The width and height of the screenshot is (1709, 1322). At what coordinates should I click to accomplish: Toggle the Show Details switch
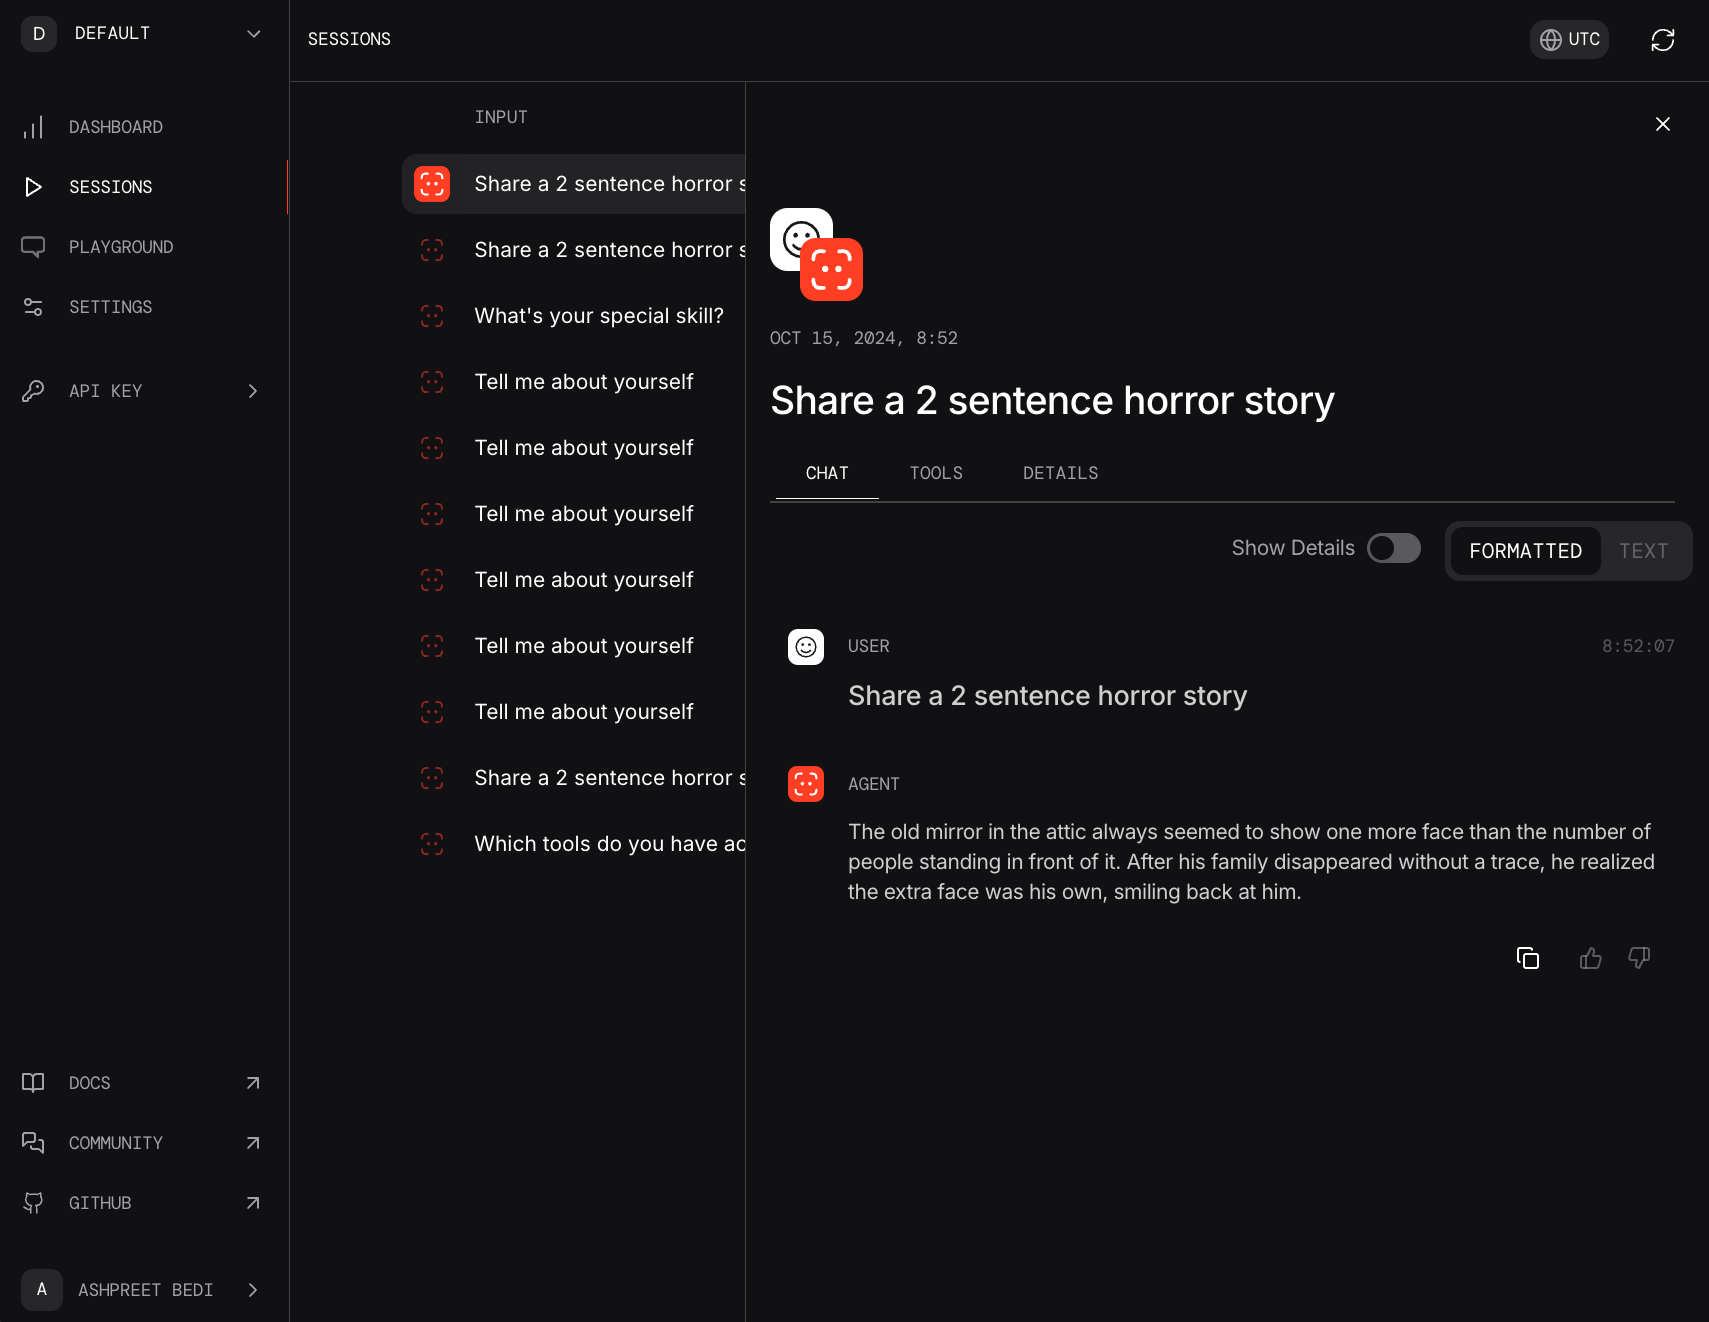click(x=1394, y=548)
